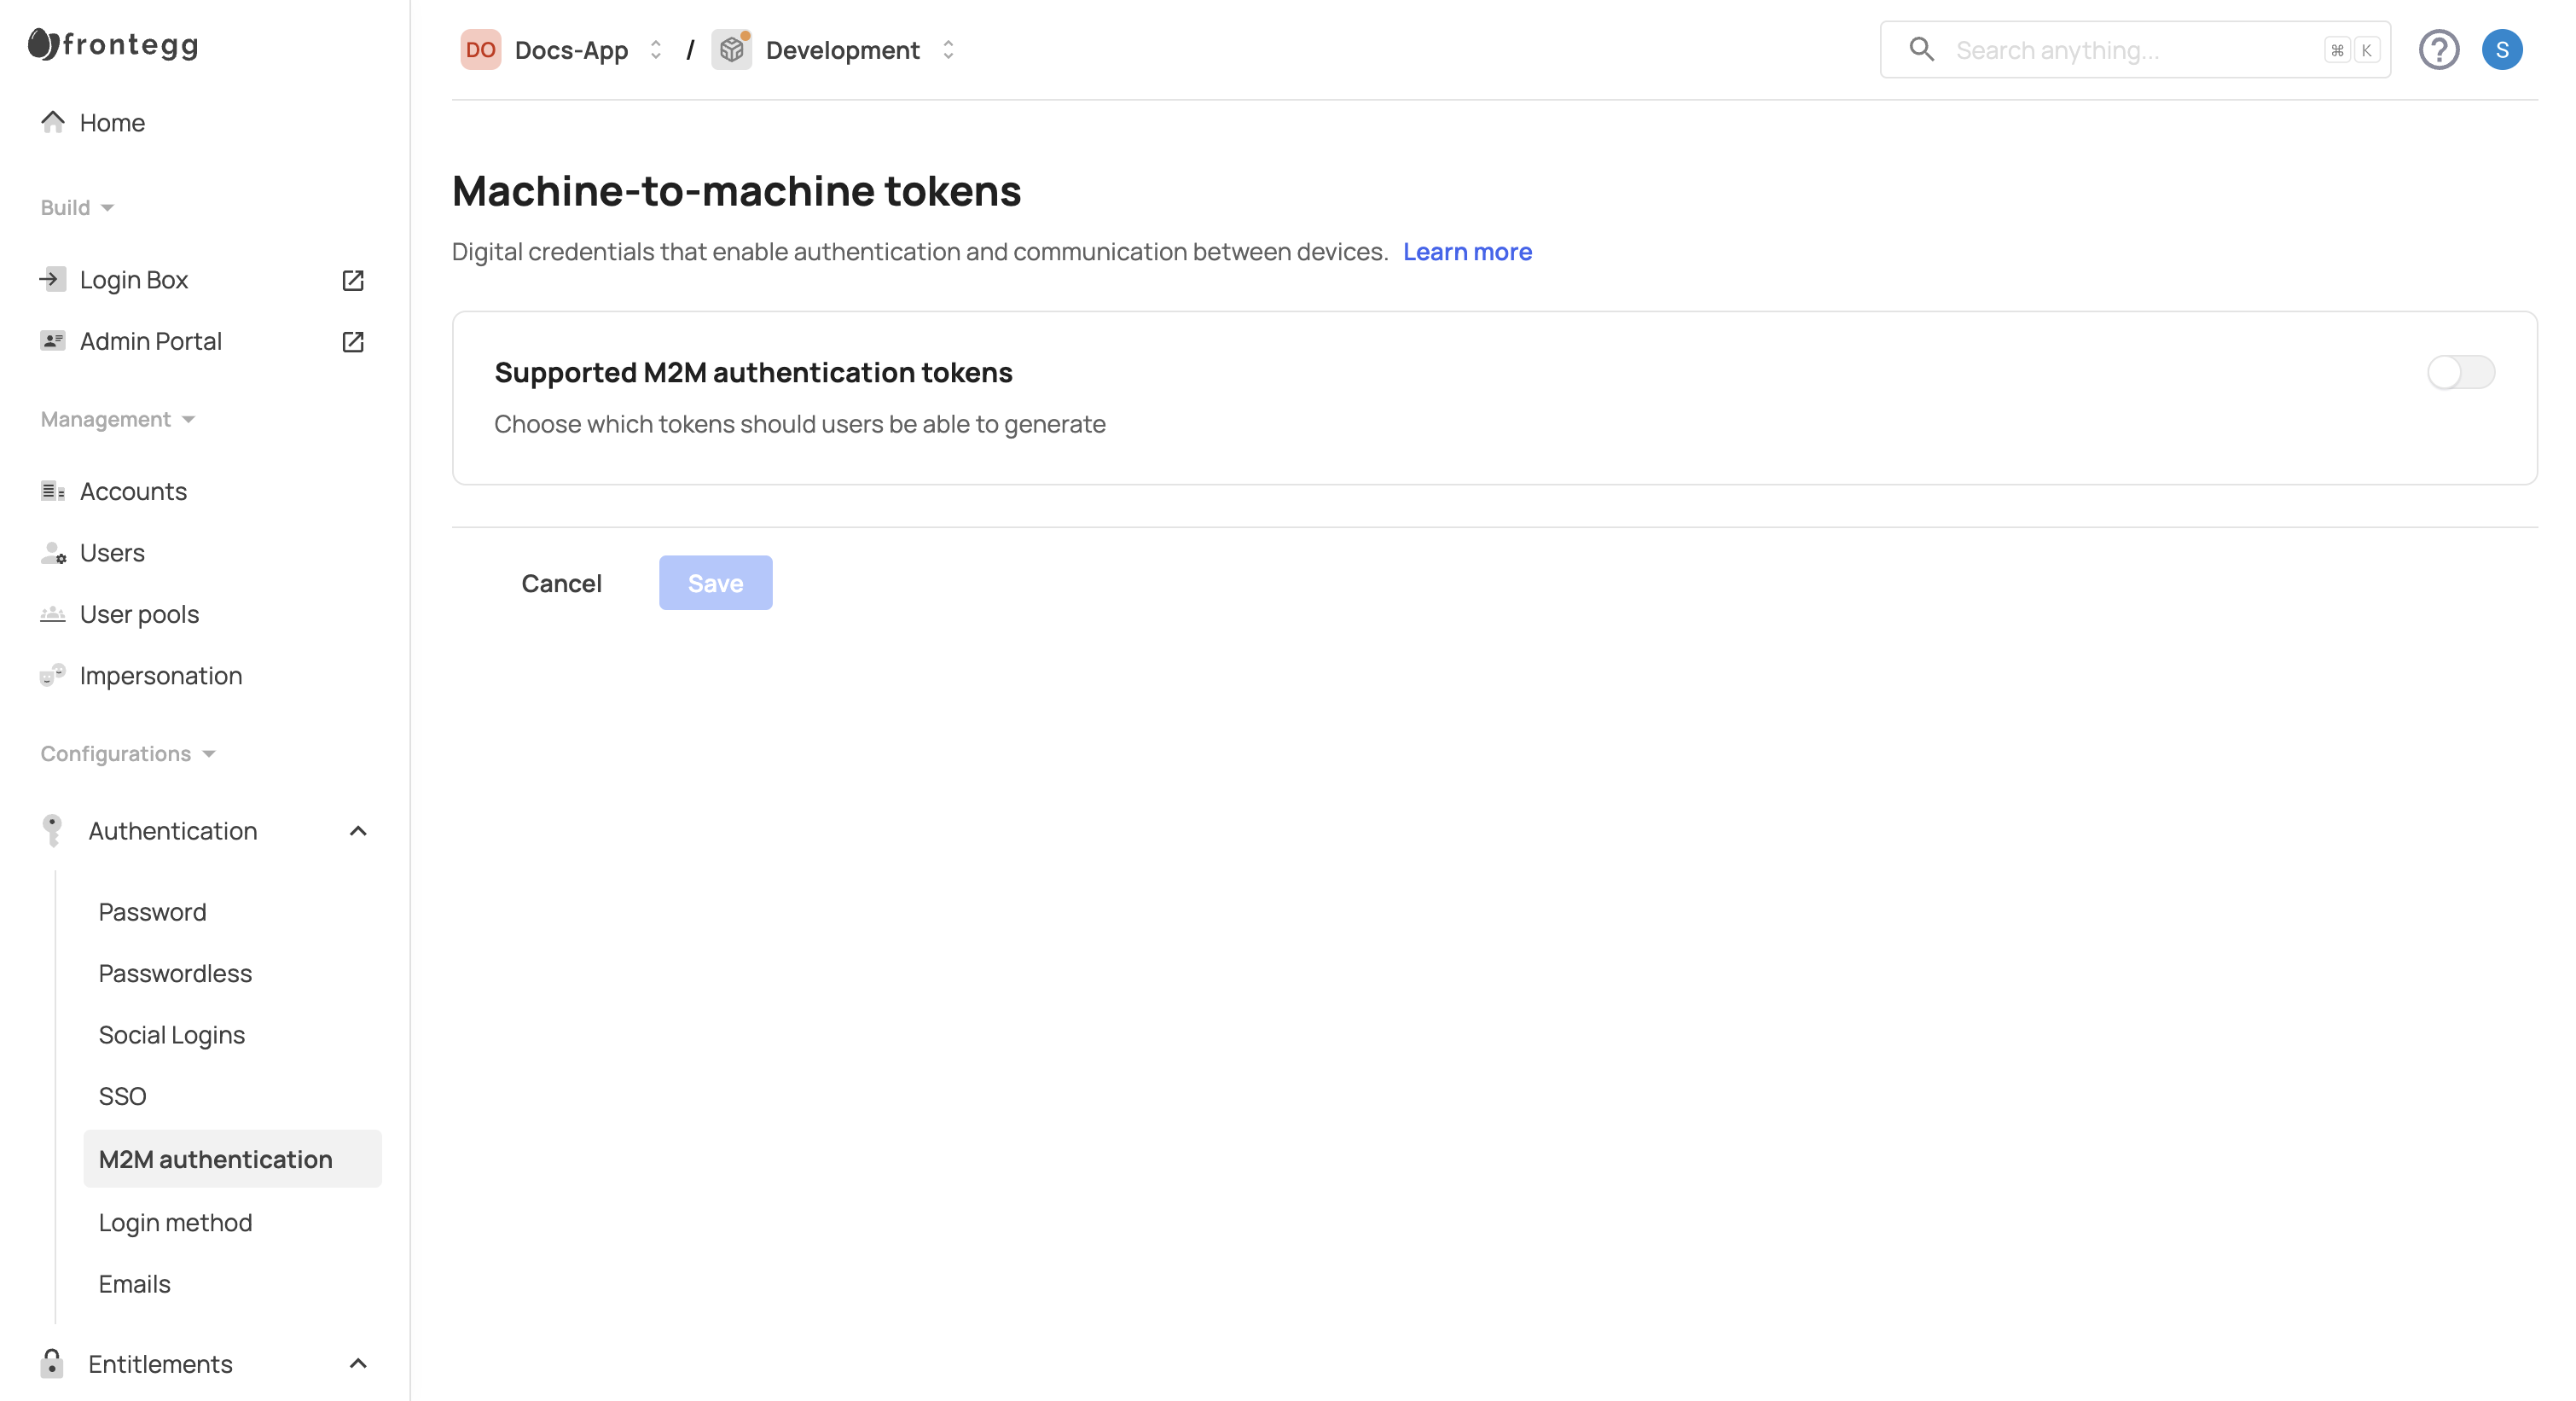Click the Home house icon
2576x1401 pixels.
coord(53,122)
